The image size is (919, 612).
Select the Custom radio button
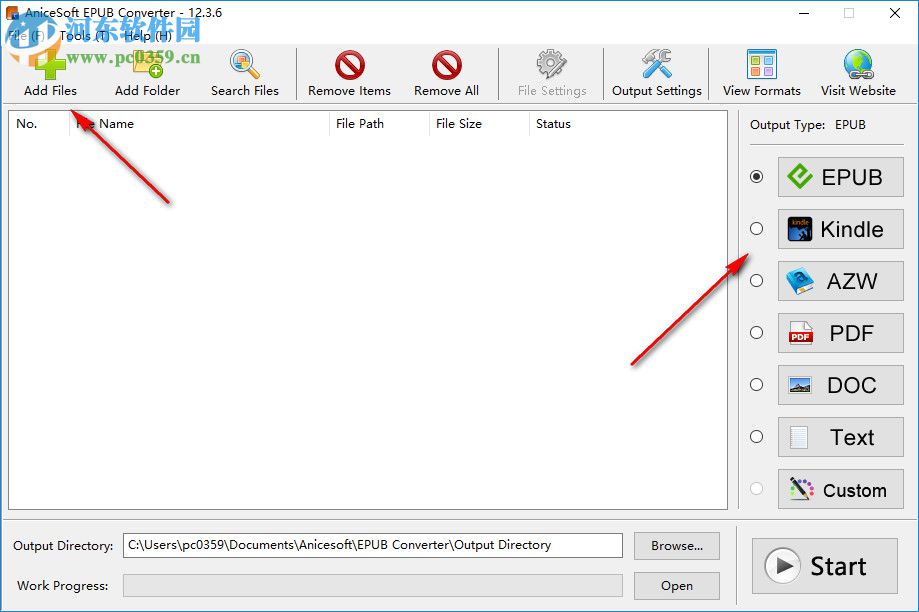(x=757, y=488)
